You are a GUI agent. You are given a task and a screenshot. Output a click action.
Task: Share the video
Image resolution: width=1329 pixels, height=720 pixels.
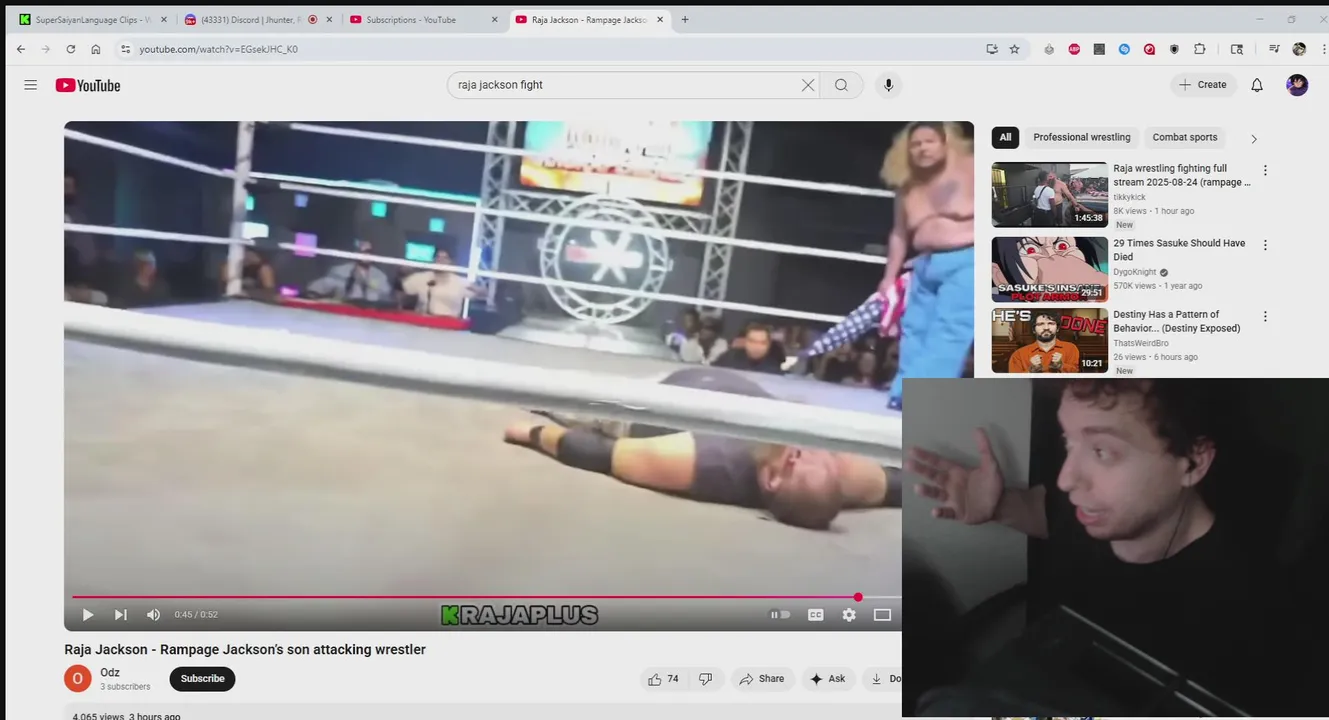coord(762,679)
